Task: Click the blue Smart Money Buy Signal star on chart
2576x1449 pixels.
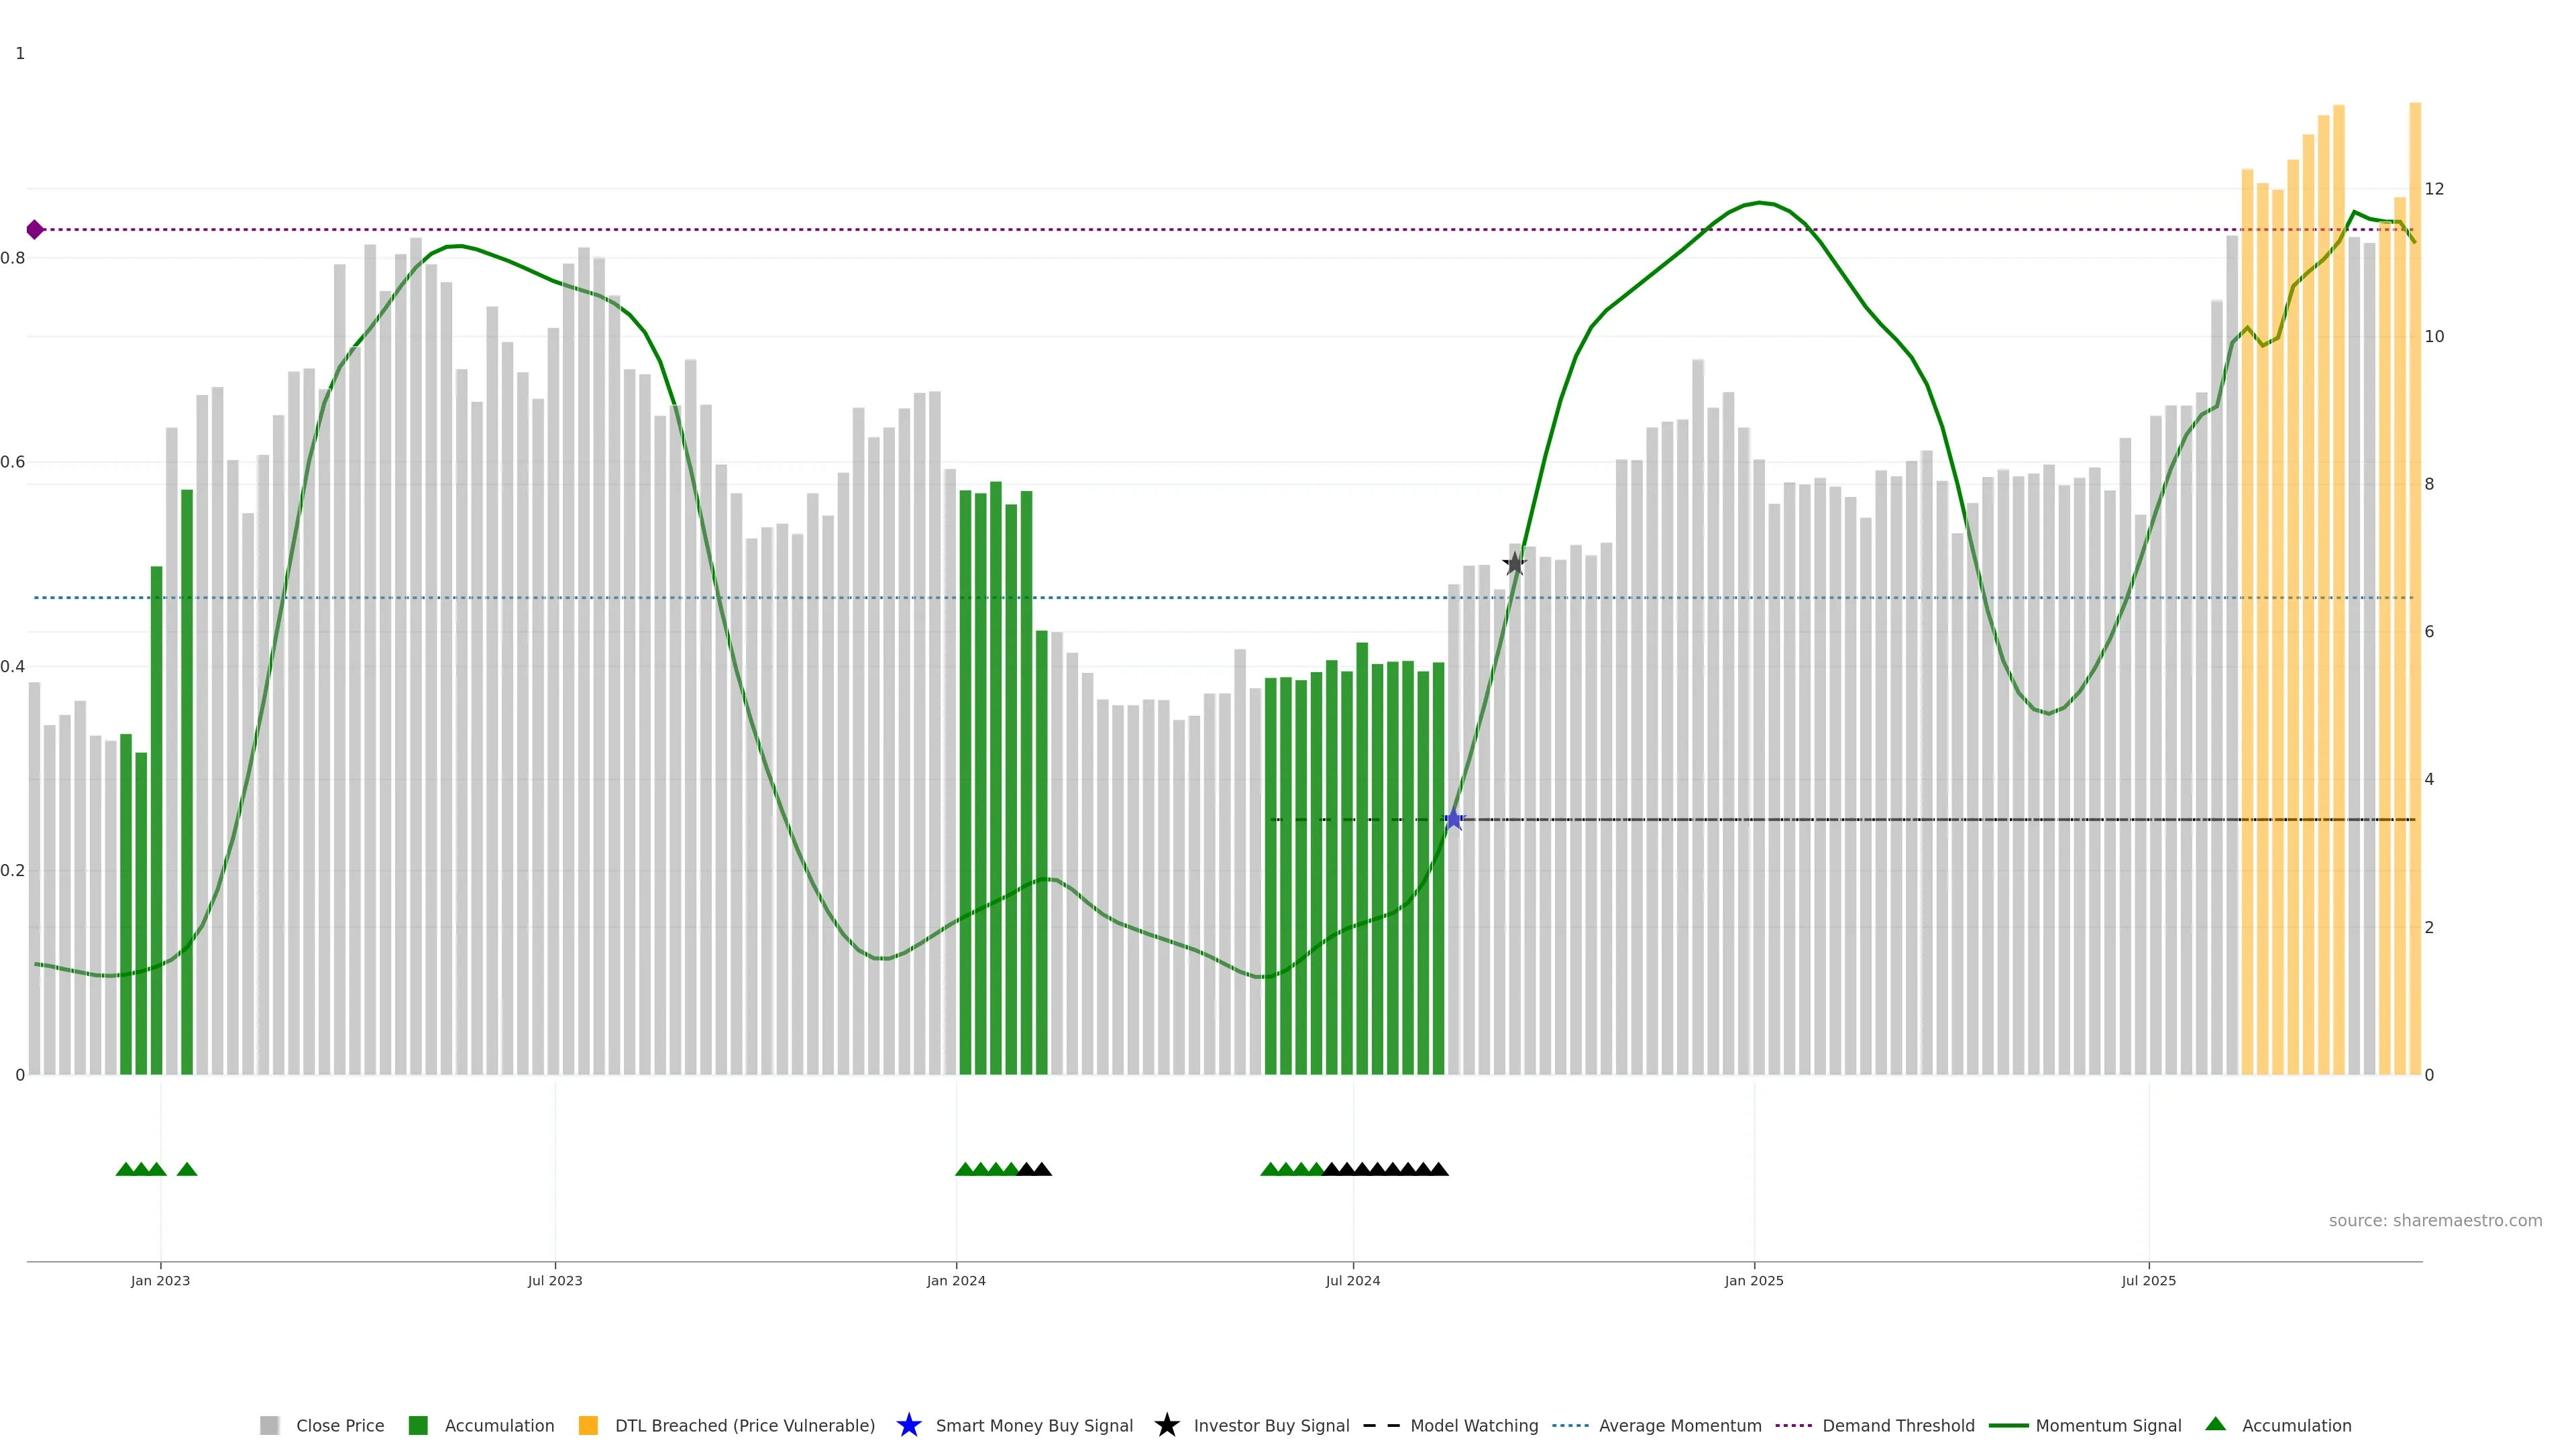Action: (1454, 820)
